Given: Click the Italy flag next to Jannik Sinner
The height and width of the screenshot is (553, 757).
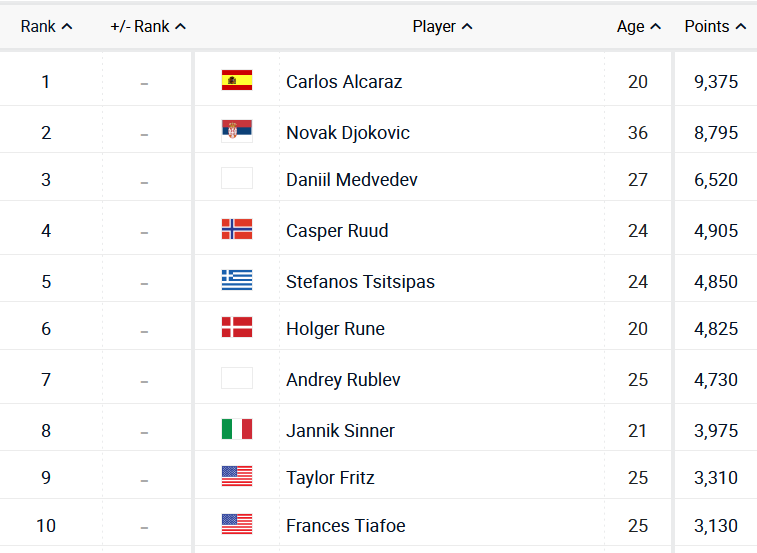Looking at the screenshot, I should (x=237, y=430).
